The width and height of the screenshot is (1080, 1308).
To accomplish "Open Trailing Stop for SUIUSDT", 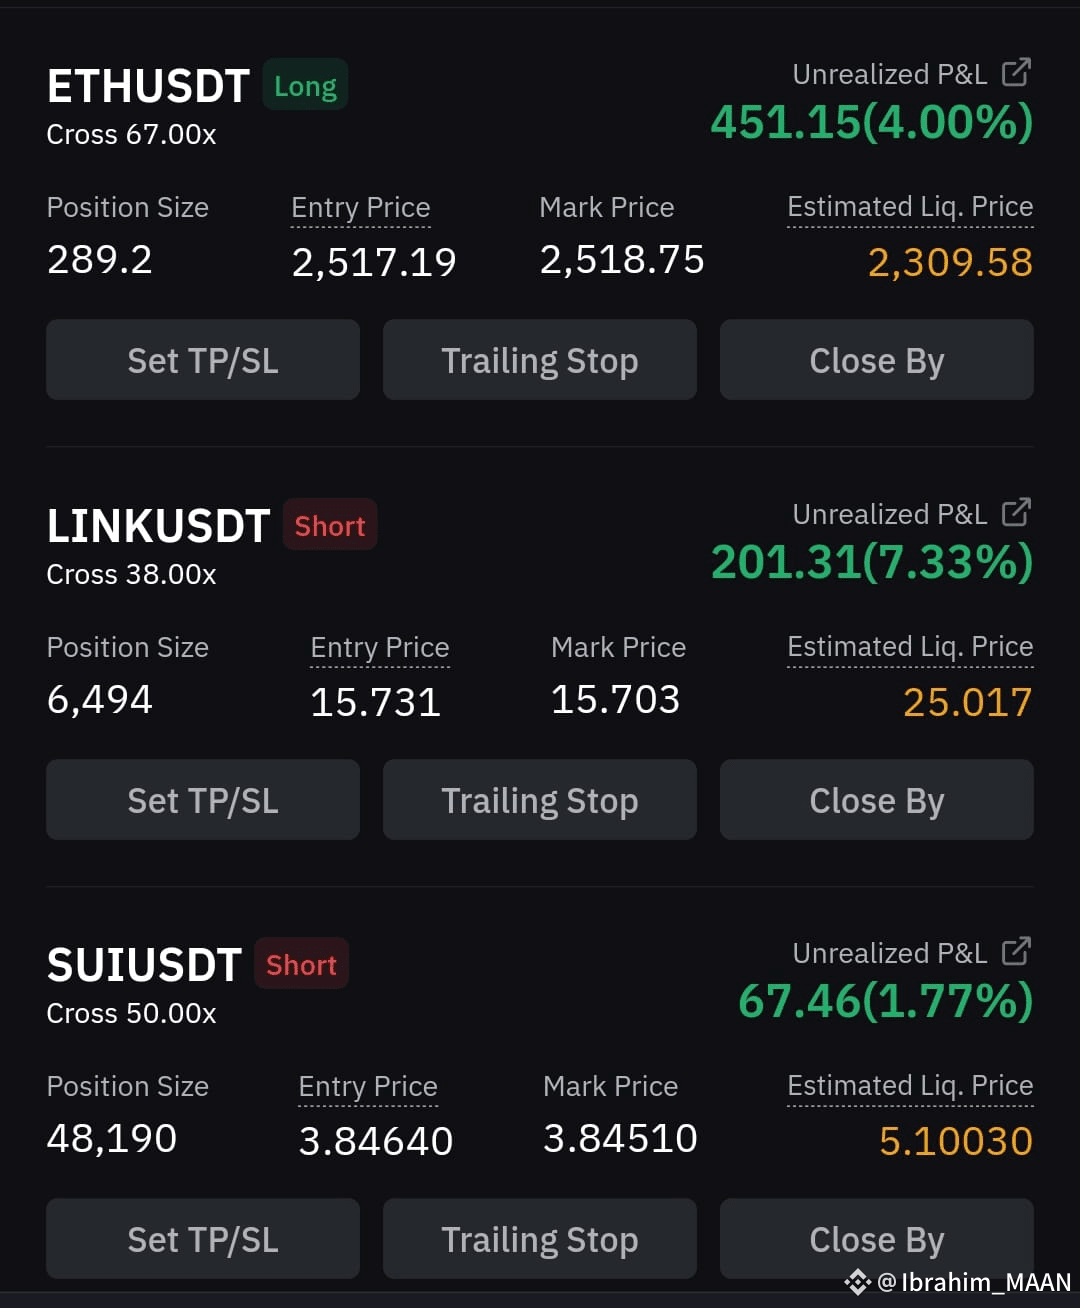I will tap(540, 1239).
